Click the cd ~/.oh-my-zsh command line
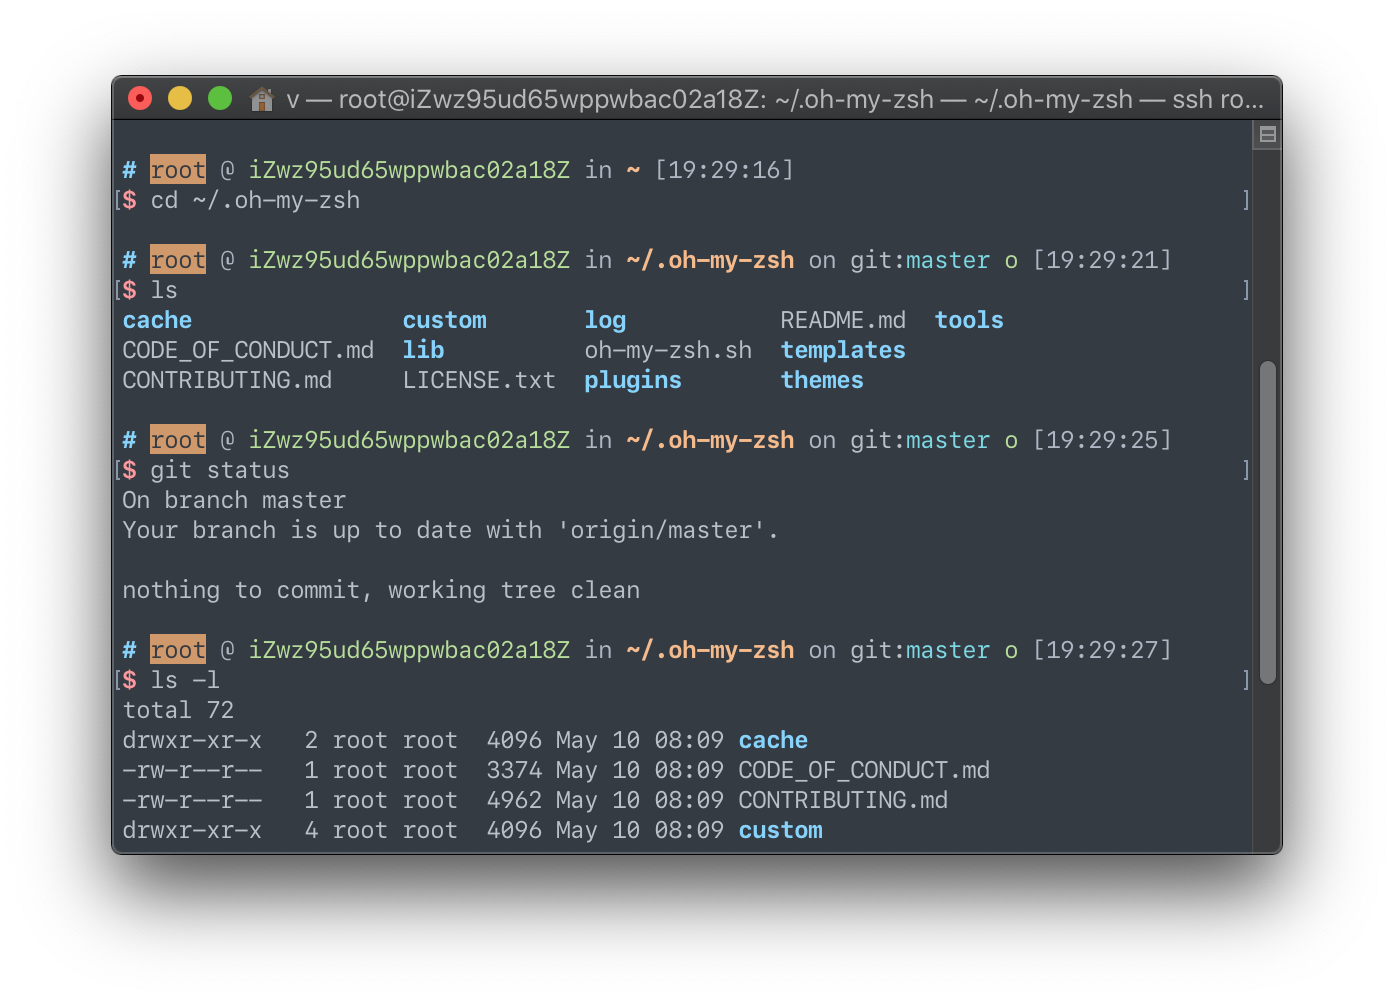Image resolution: width=1394 pixels, height=1002 pixels. pos(255,200)
